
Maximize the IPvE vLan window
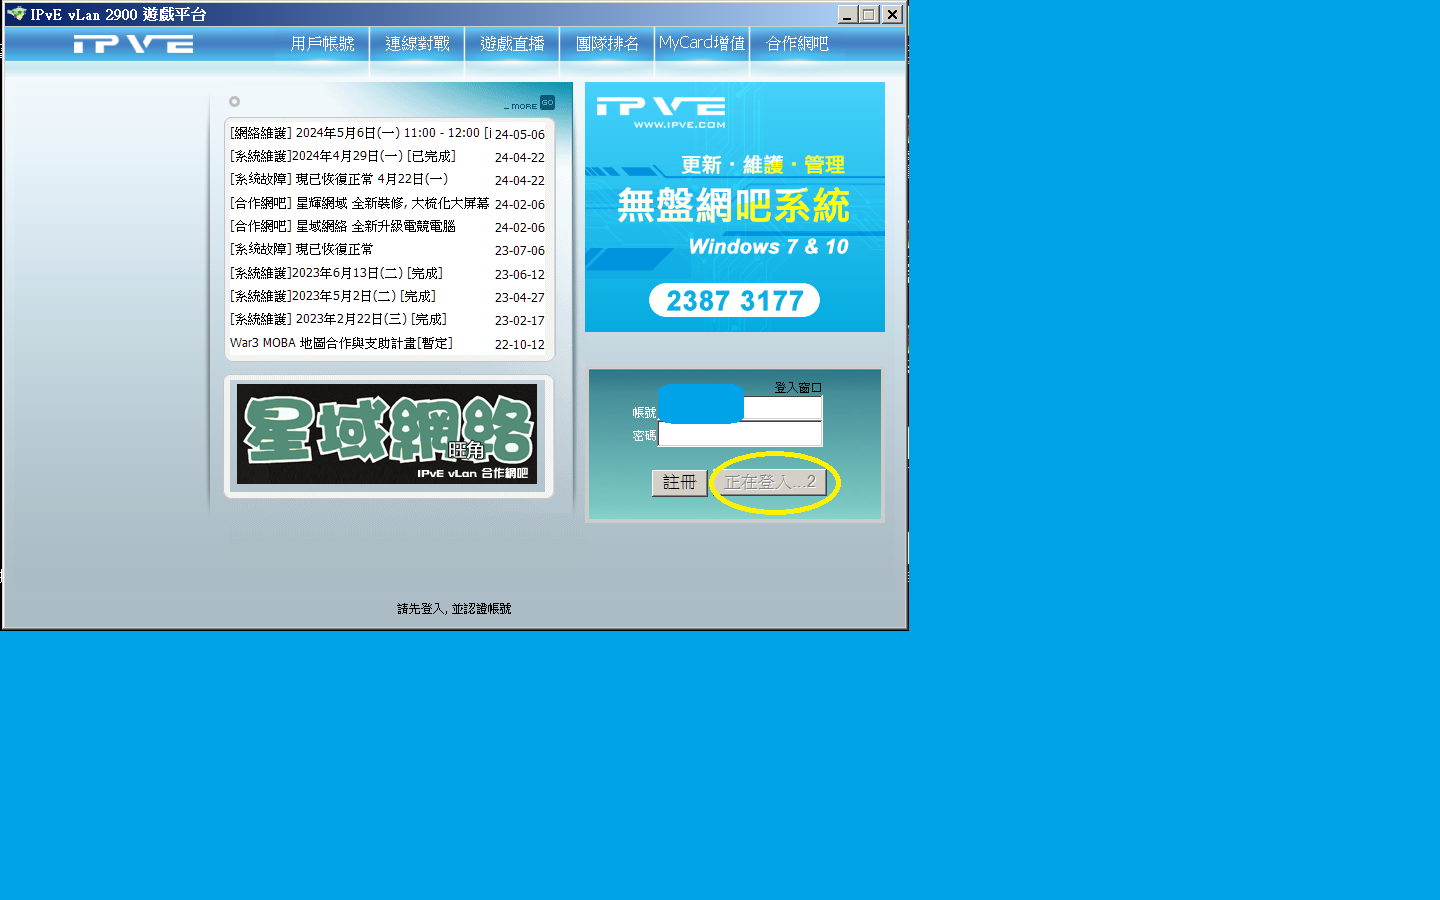869,14
